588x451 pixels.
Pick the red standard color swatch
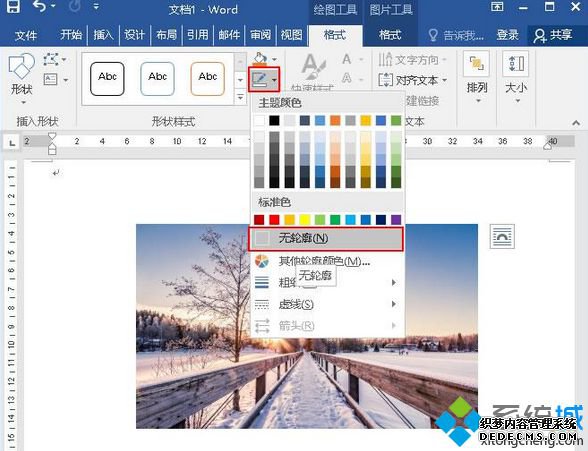pos(274,220)
